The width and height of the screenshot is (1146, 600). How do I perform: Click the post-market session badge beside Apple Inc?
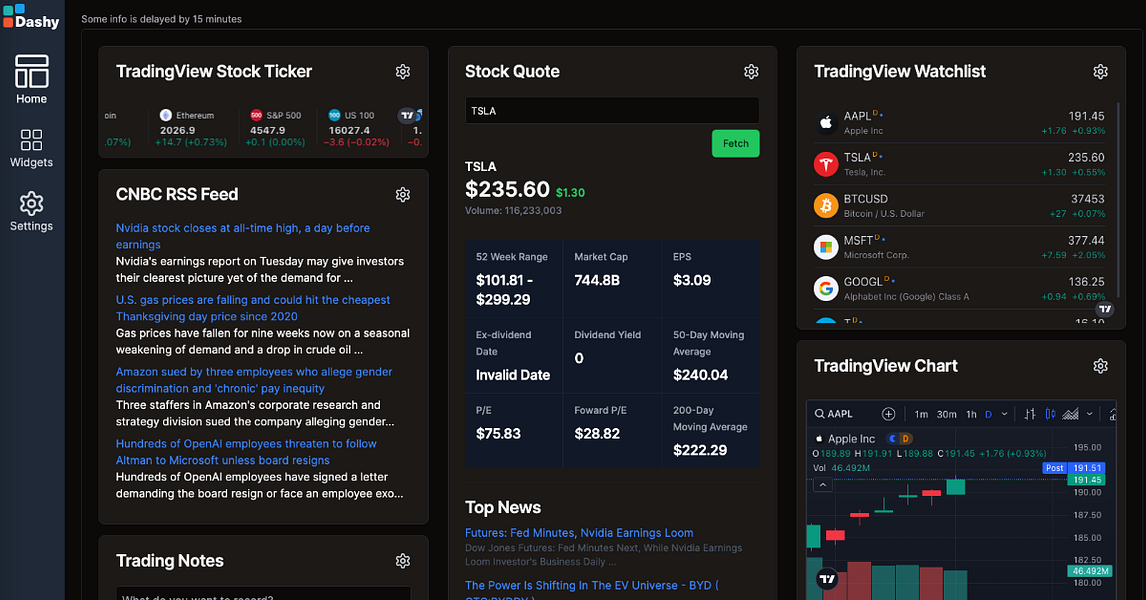click(892, 438)
